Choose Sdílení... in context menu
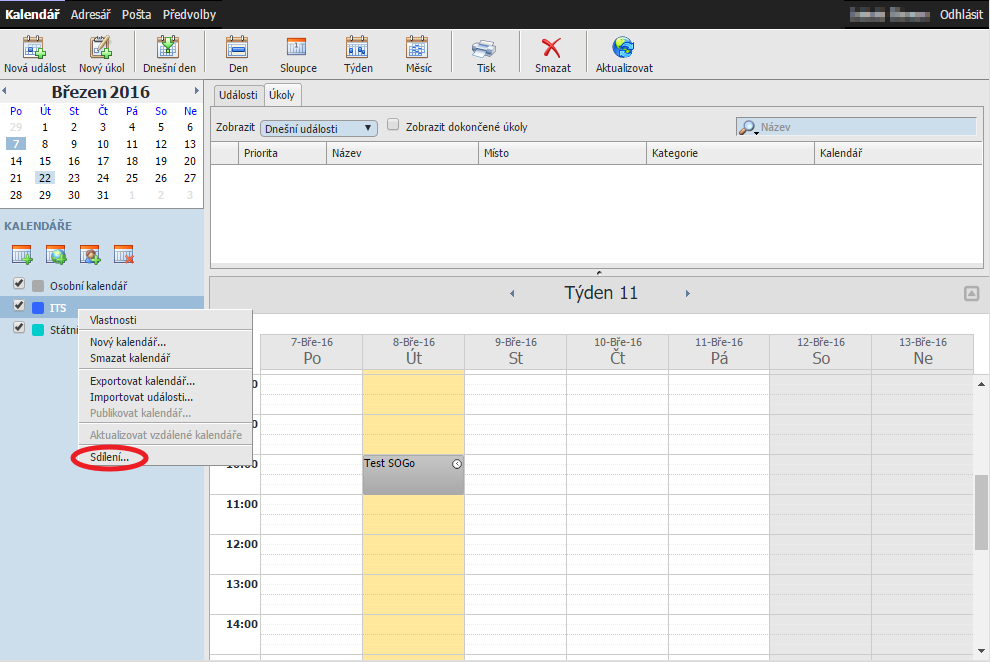 [x=165, y=457]
